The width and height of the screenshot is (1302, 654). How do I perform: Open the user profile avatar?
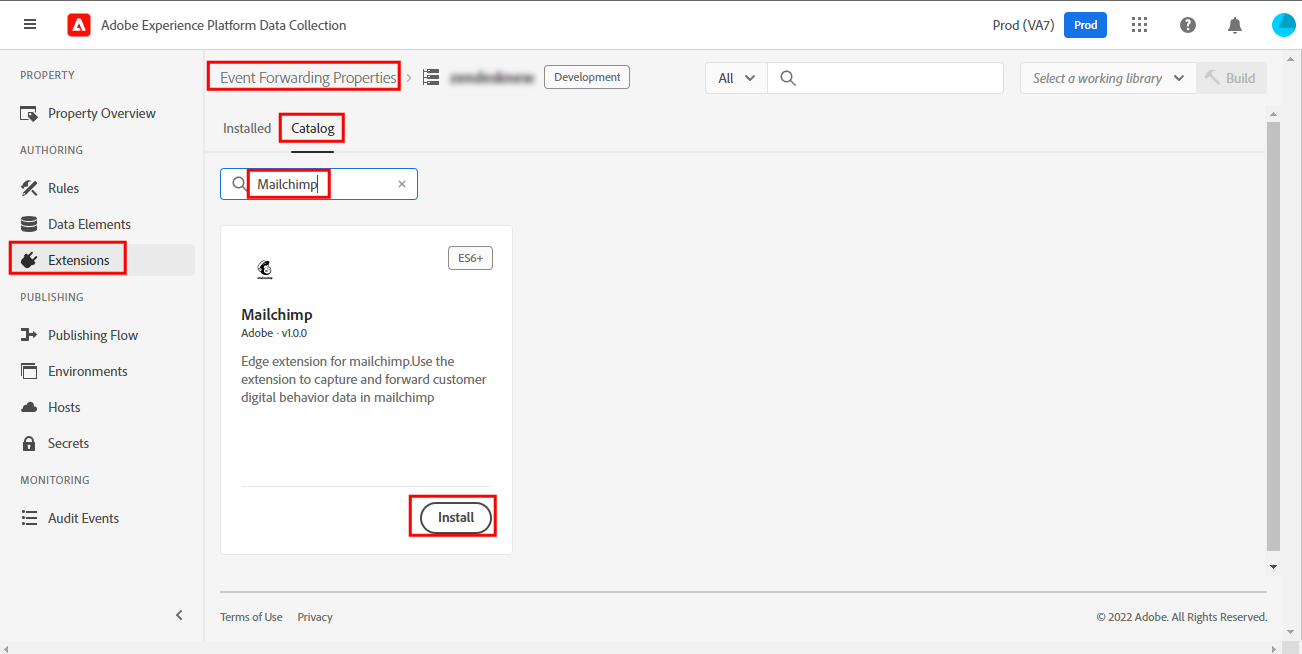[x=1284, y=25]
